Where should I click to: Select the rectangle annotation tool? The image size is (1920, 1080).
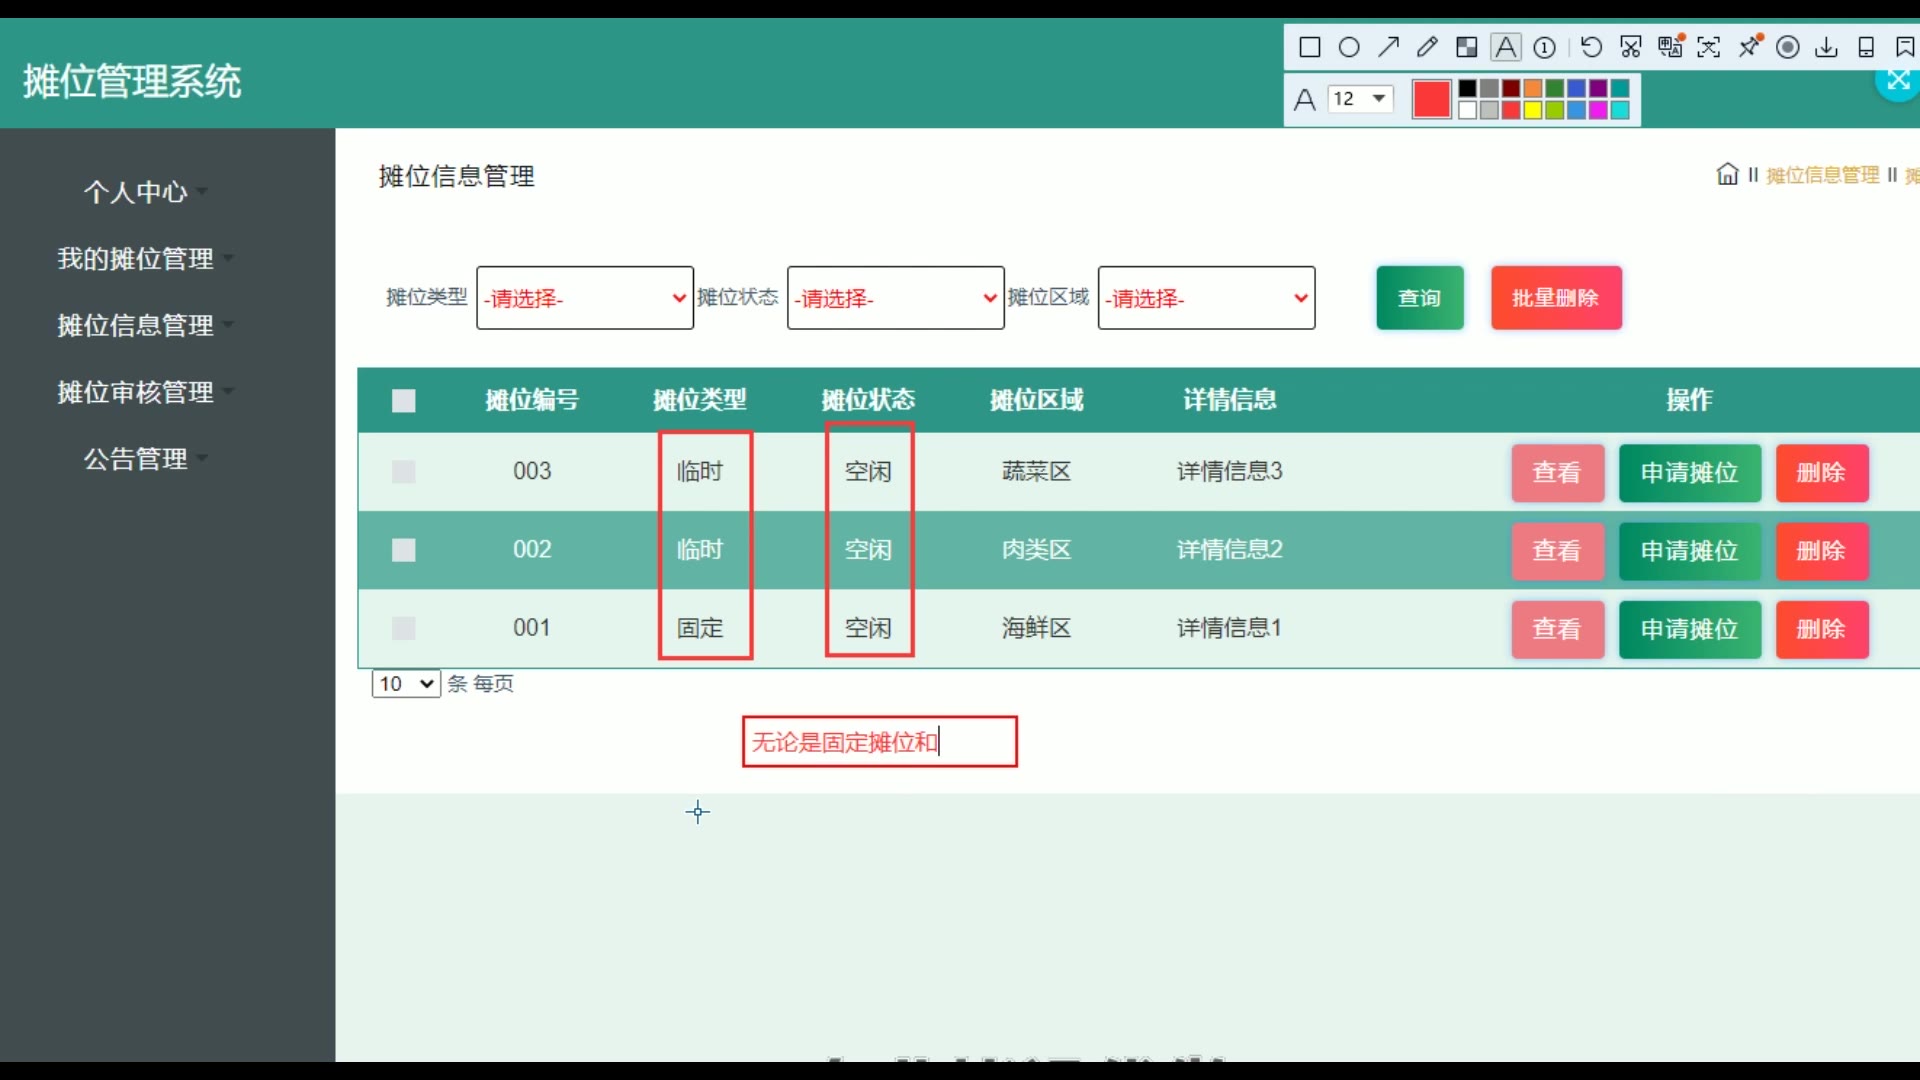1309,47
